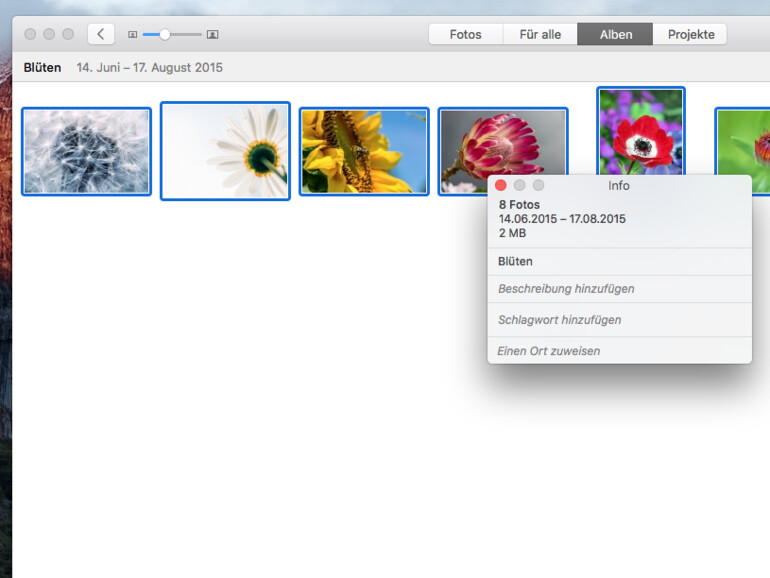Click the Info panel title

point(619,186)
